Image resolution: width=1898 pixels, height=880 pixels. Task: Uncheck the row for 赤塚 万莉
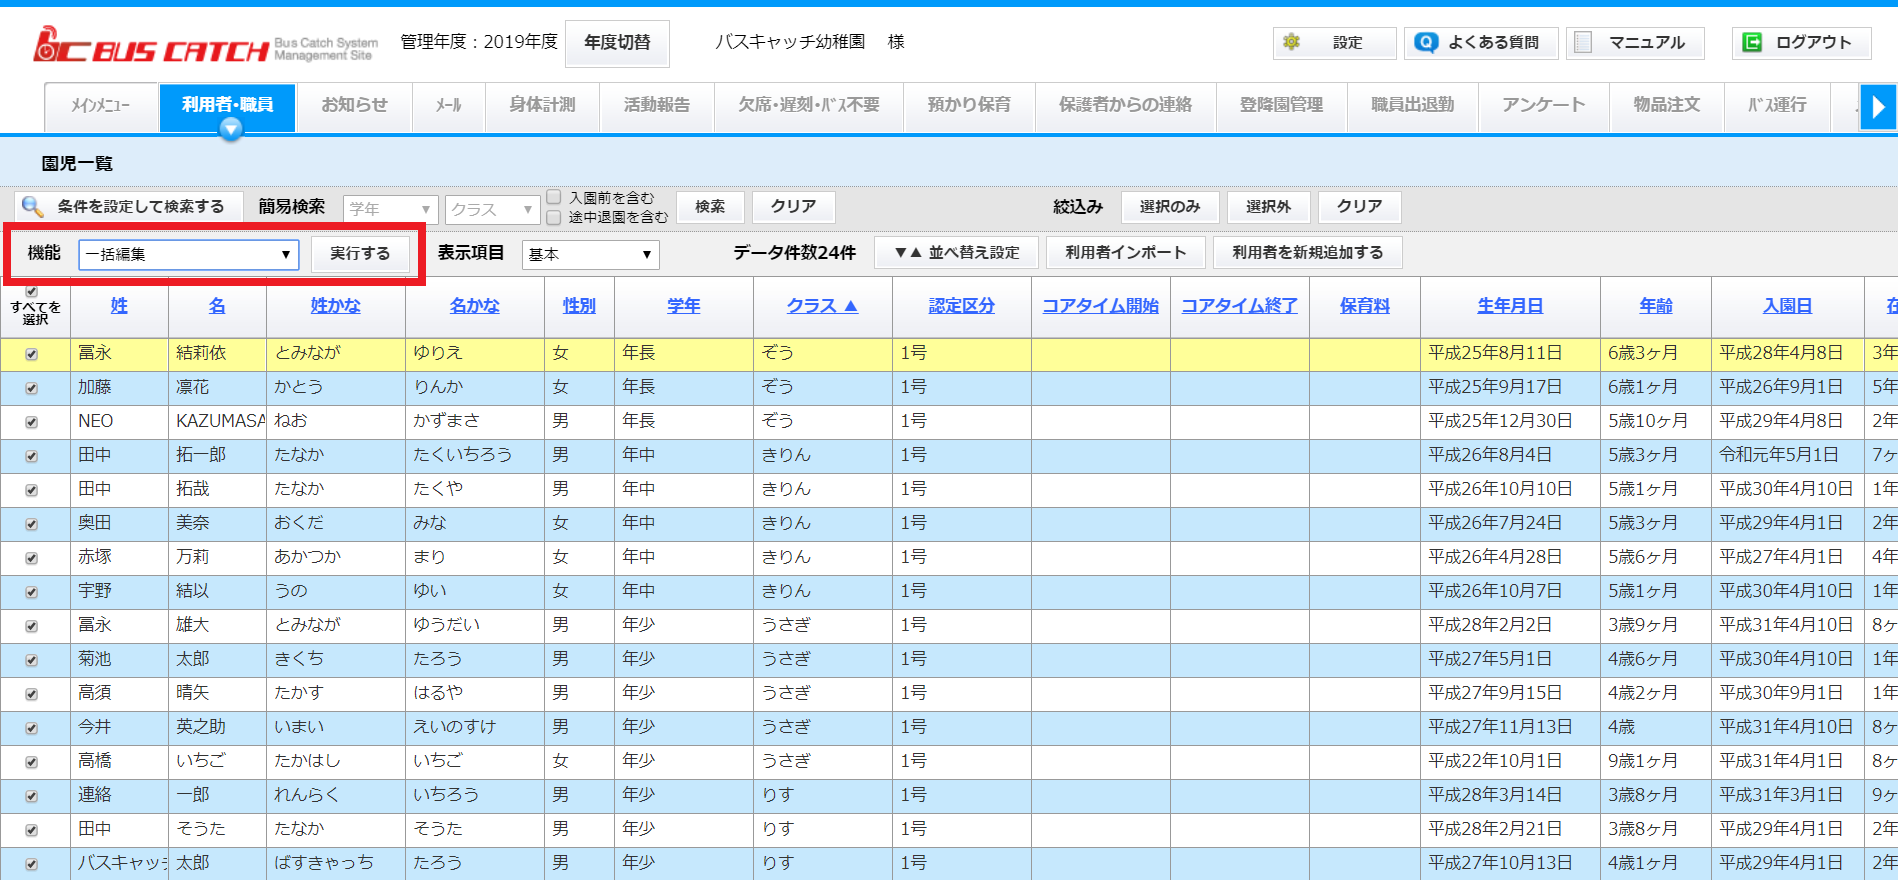click(x=31, y=558)
